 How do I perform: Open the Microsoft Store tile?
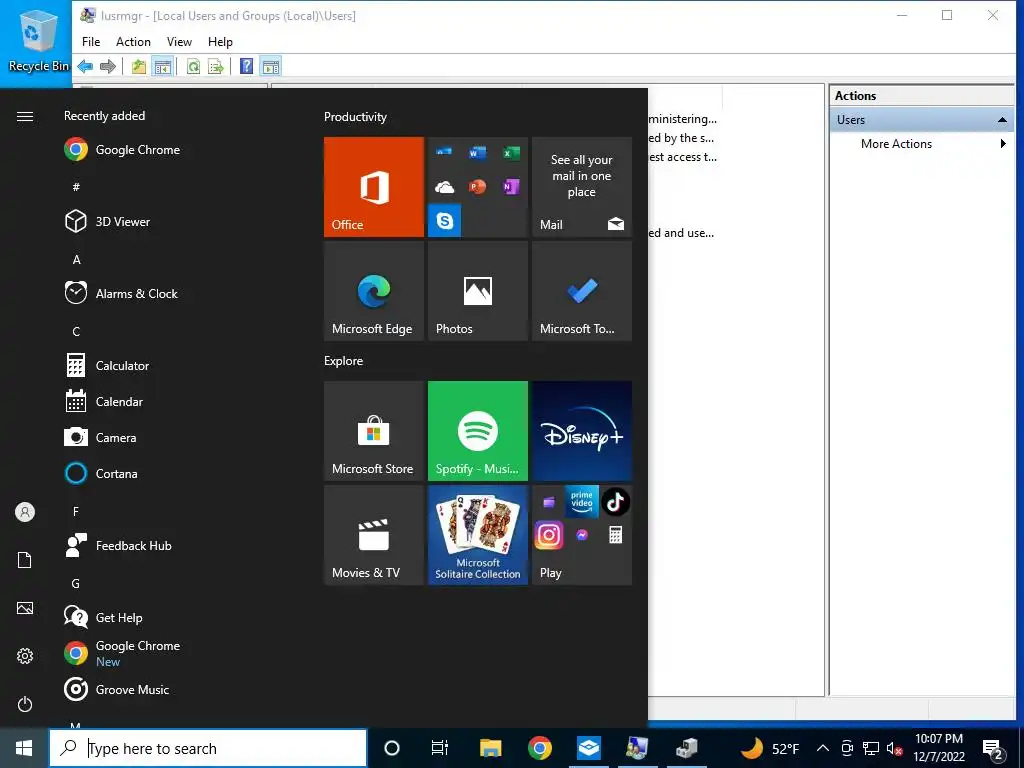point(374,431)
